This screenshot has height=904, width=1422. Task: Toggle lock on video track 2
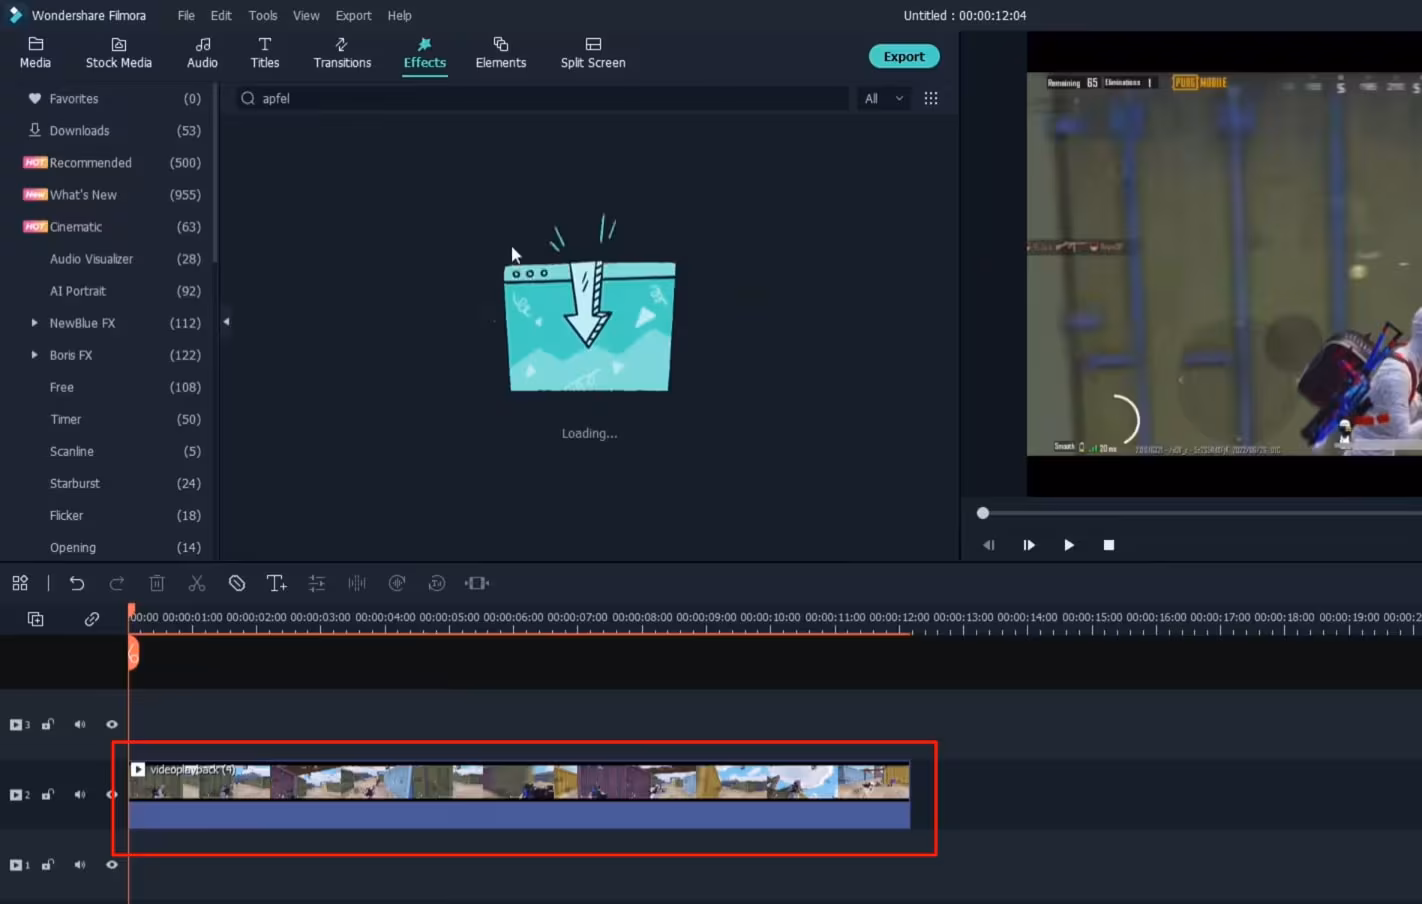tap(48, 794)
